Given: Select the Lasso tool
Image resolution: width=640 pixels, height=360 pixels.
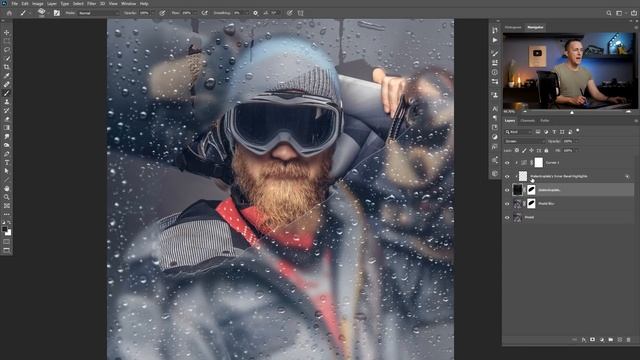Looking at the screenshot, I should pos(7,49).
